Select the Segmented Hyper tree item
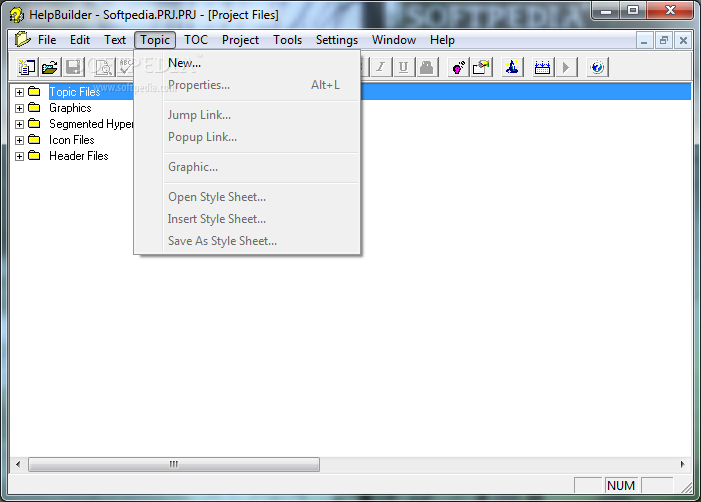701x502 pixels. 91,124
